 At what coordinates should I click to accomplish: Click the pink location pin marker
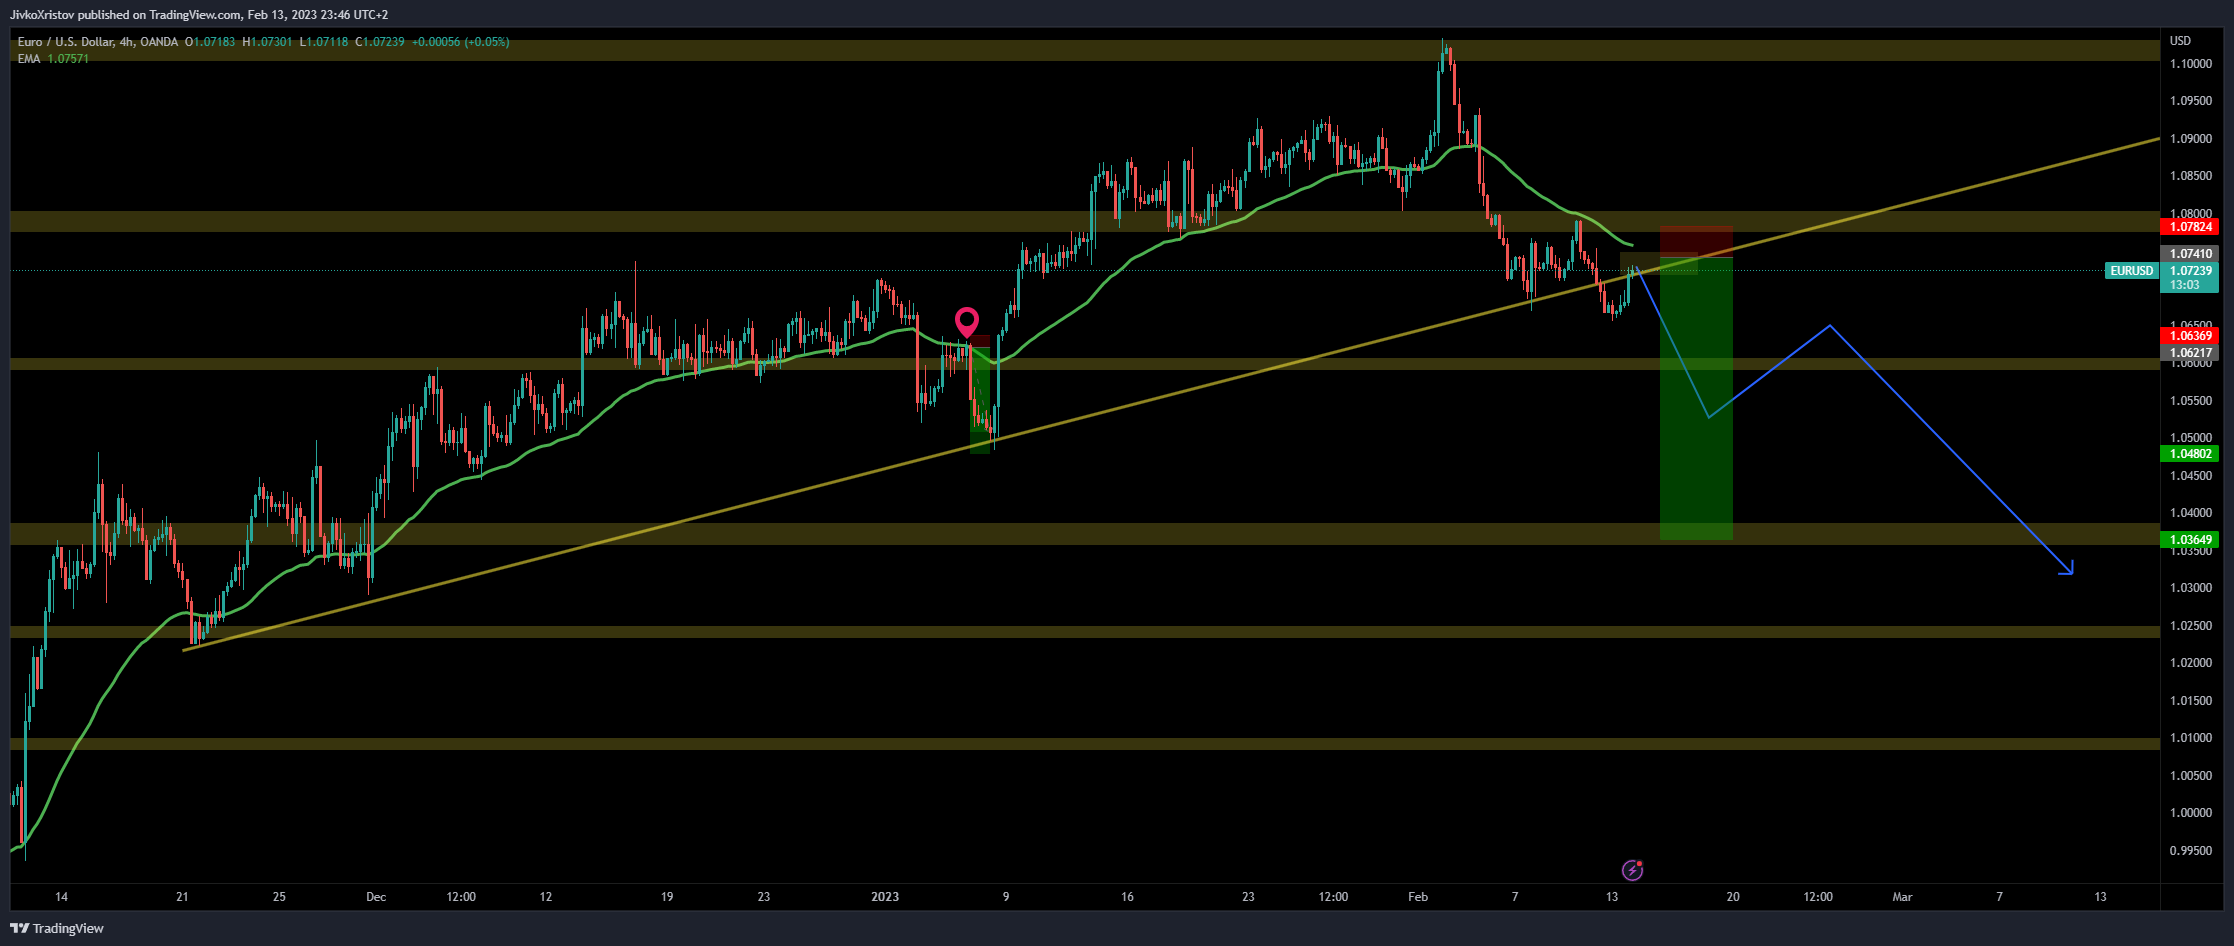tap(966, 323)
